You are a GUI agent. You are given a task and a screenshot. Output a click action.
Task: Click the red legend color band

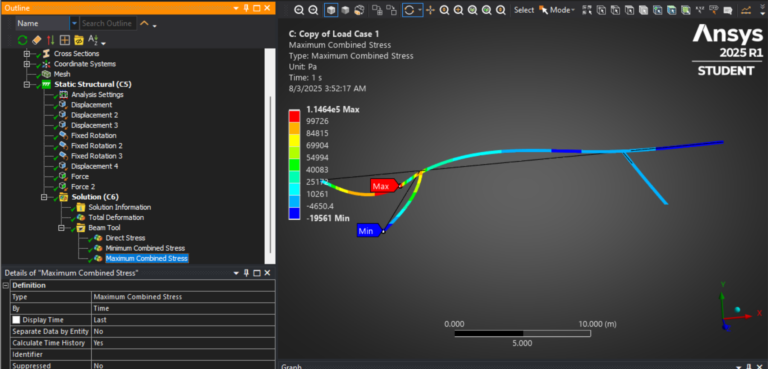tap(294, 116)
